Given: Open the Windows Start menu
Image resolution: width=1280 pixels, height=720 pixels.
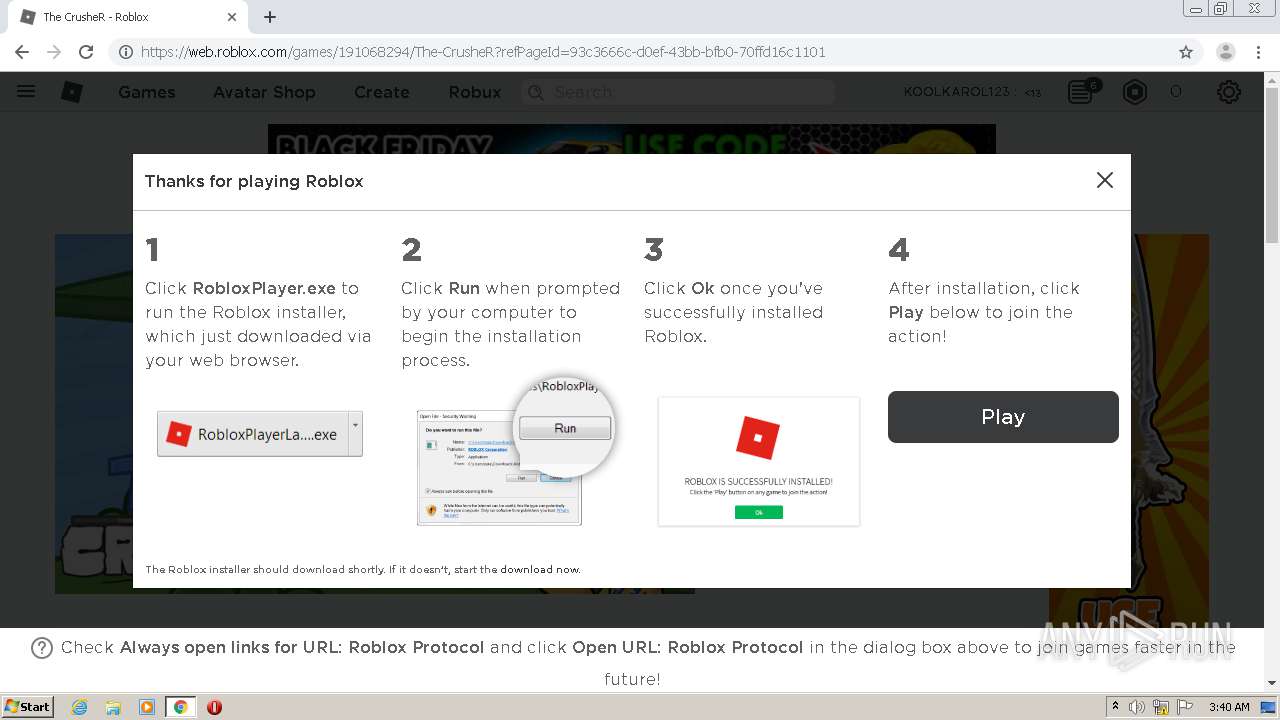Looking at the screenshot, I should pyautogui.click(x=28, y=706).
